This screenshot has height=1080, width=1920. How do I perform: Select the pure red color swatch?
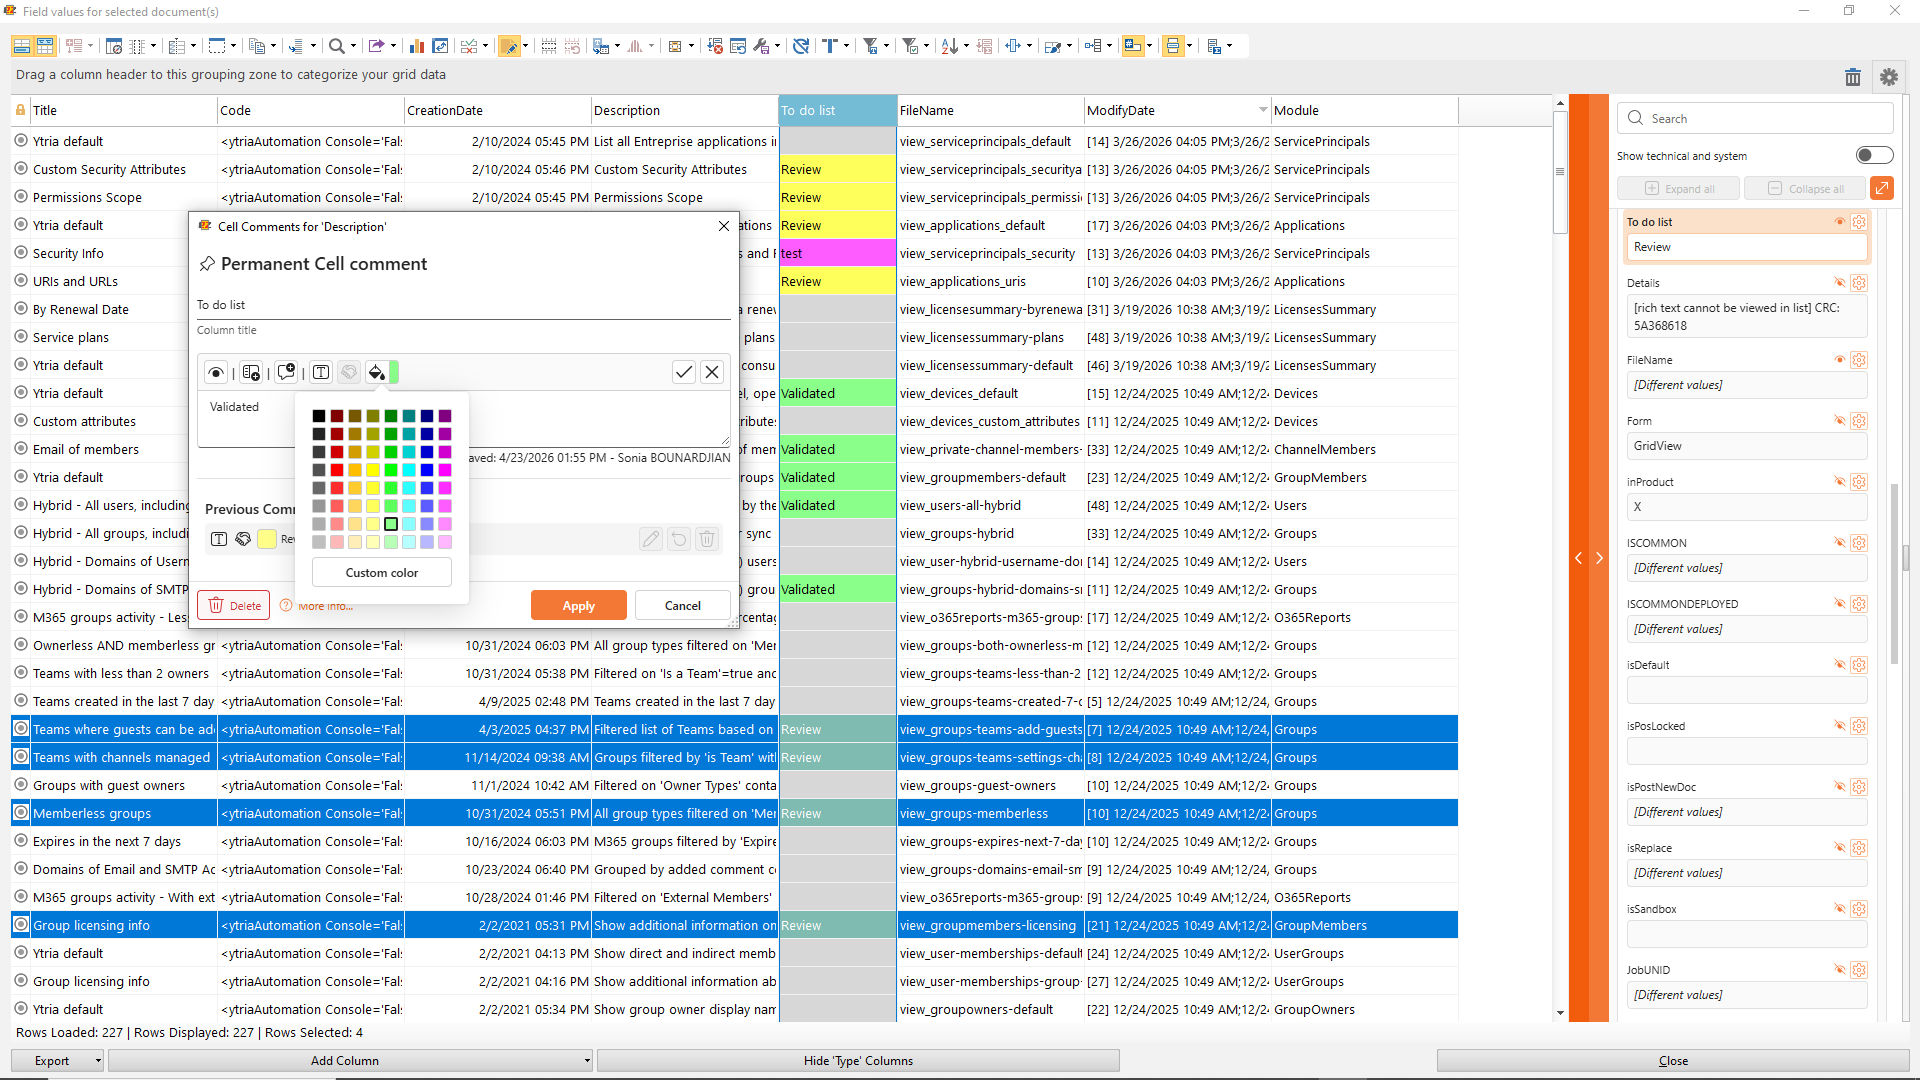337,470
